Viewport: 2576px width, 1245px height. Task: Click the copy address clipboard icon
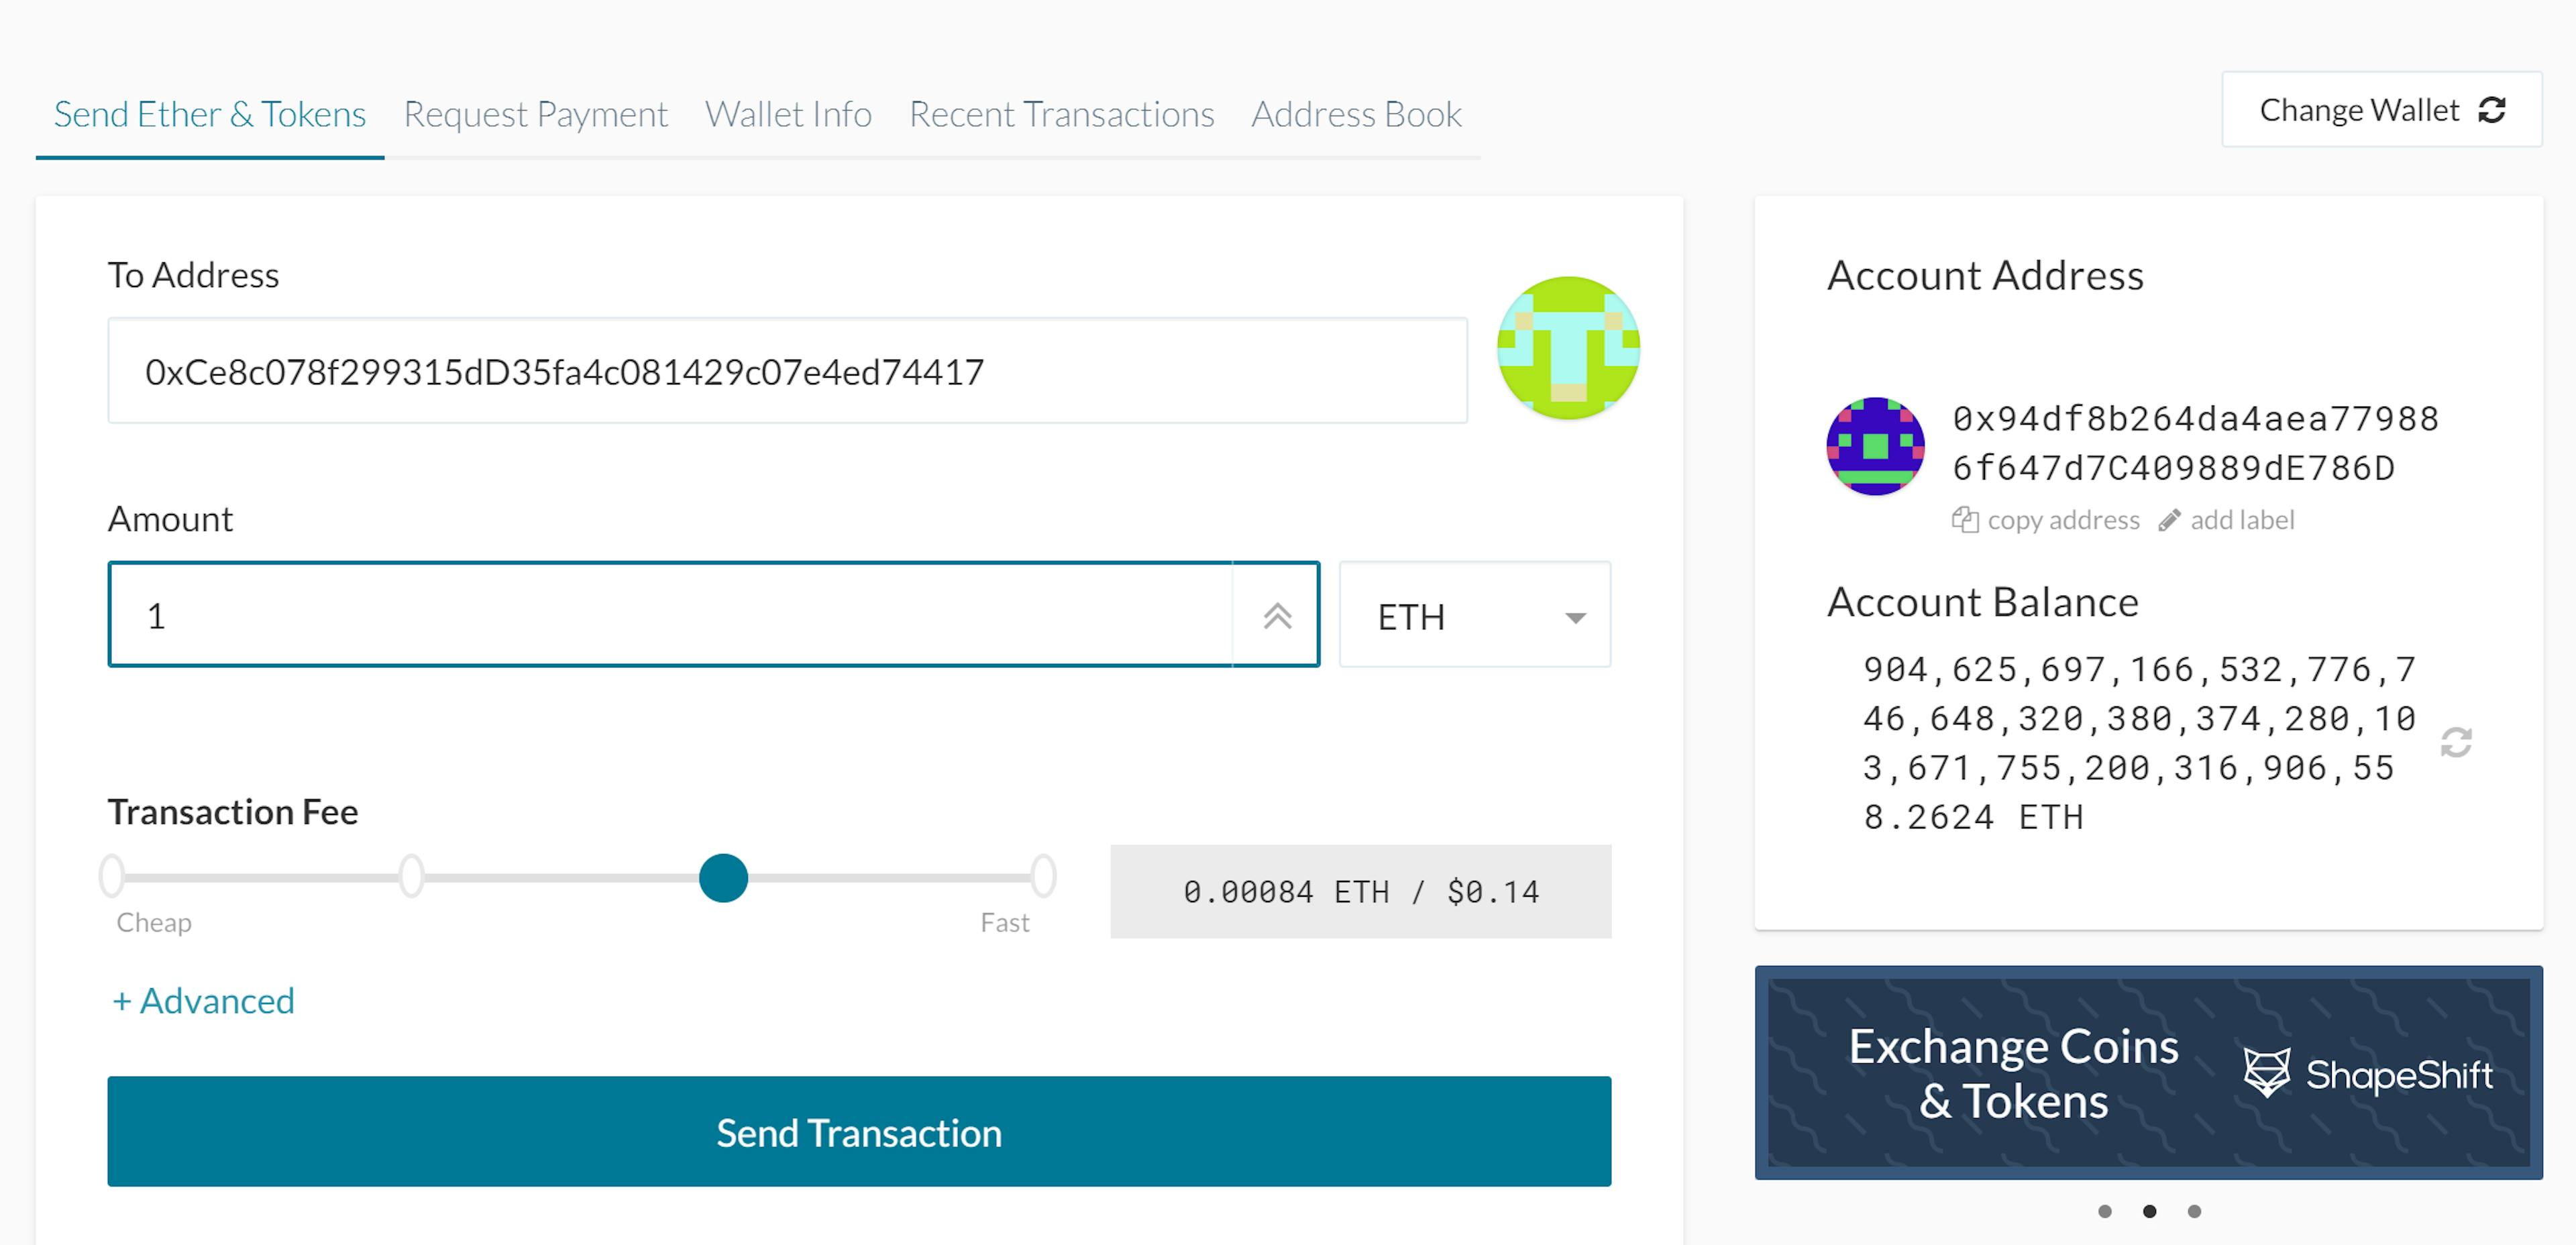tap(1965, 520)
